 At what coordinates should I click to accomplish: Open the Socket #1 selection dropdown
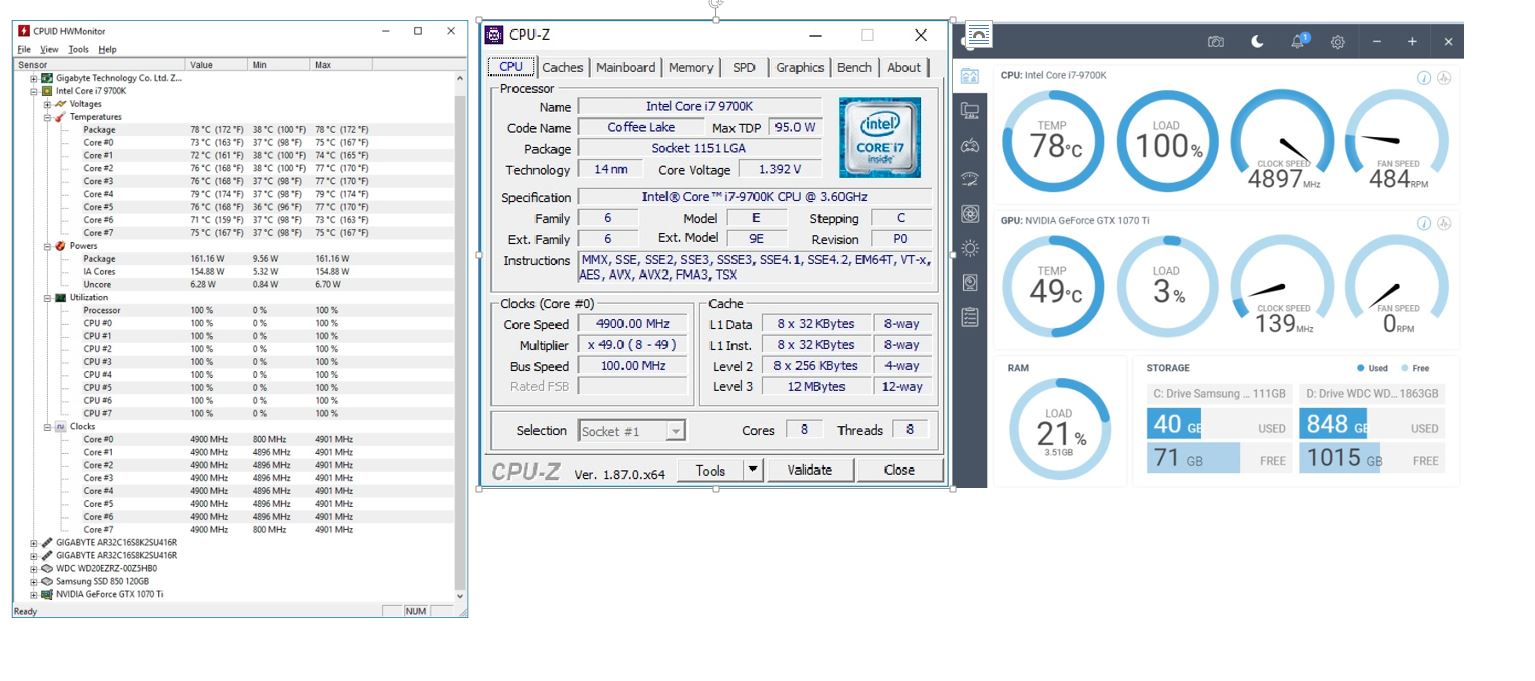point(632,431)
